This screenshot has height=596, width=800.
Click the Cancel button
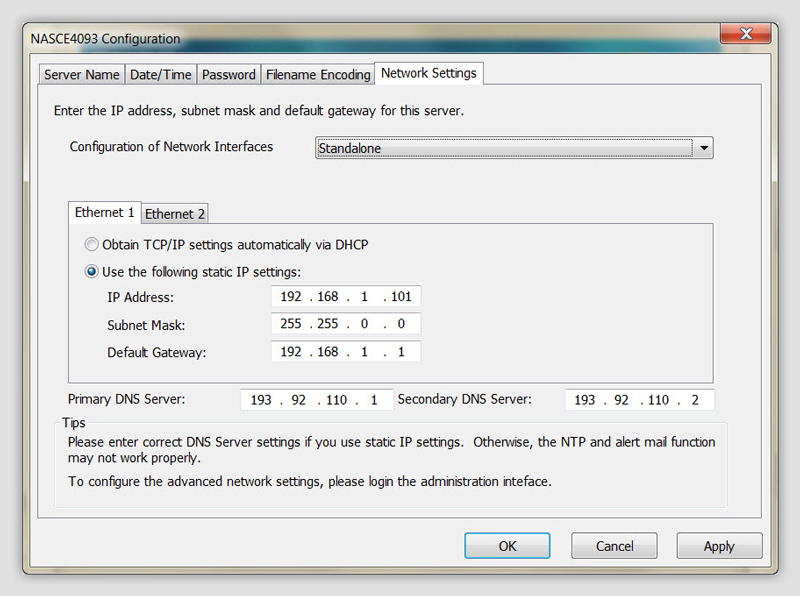pos(614,546)
